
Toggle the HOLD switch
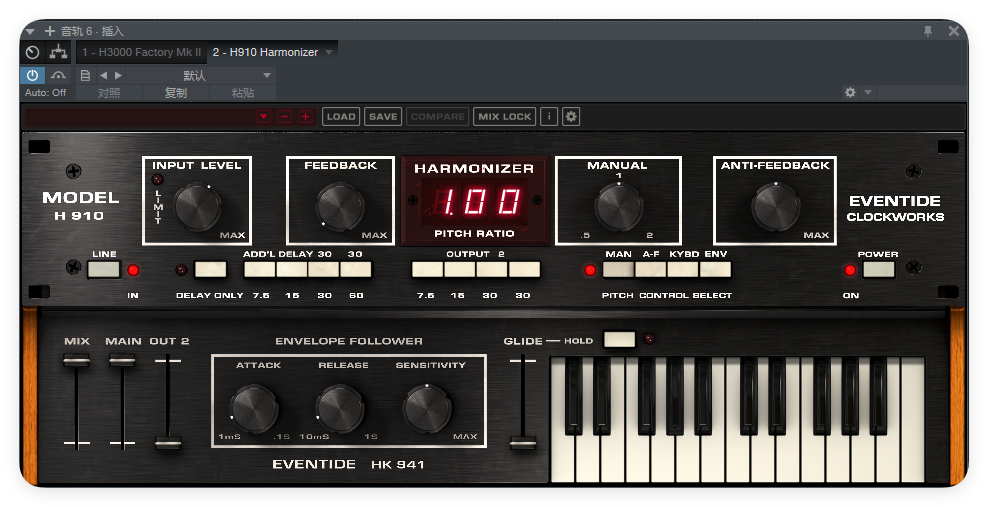619,339
